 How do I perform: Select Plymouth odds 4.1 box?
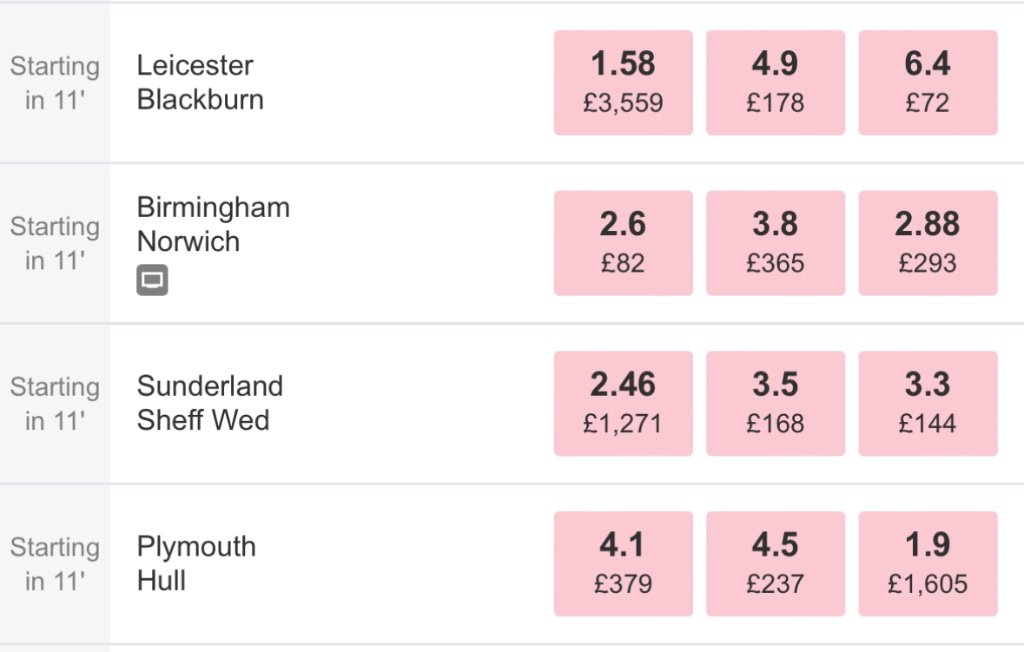pyautogui.click(x=623, y=564)
